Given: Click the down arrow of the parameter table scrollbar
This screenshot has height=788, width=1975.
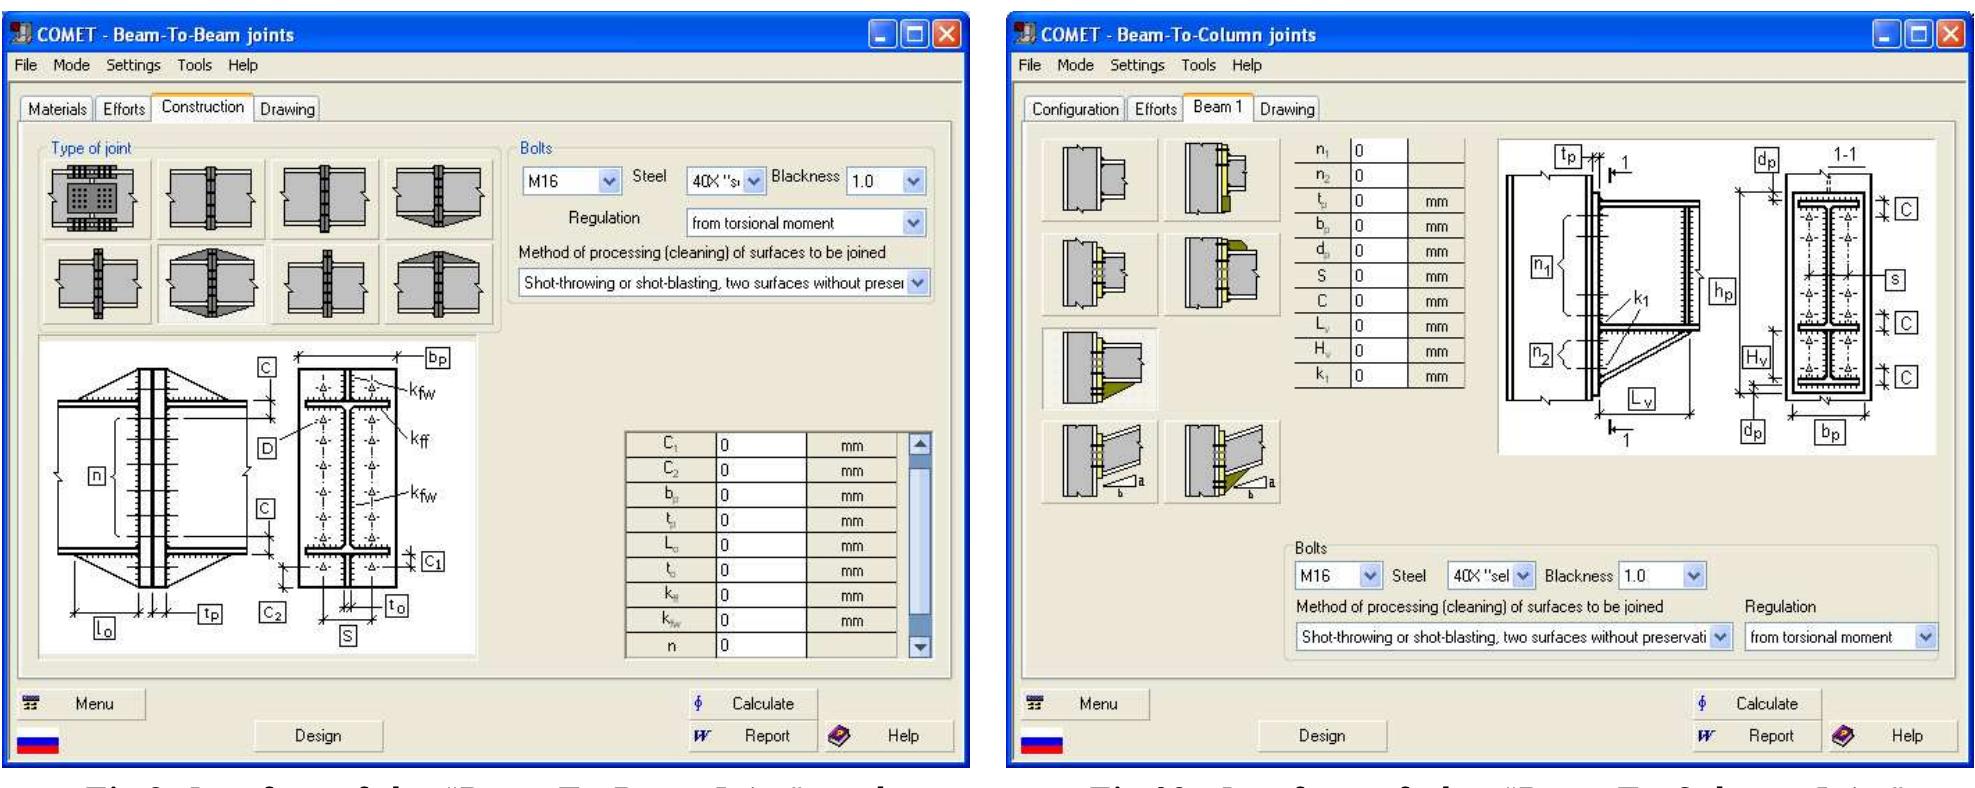Looking at the screenshot, I should (x=920, y=646).
